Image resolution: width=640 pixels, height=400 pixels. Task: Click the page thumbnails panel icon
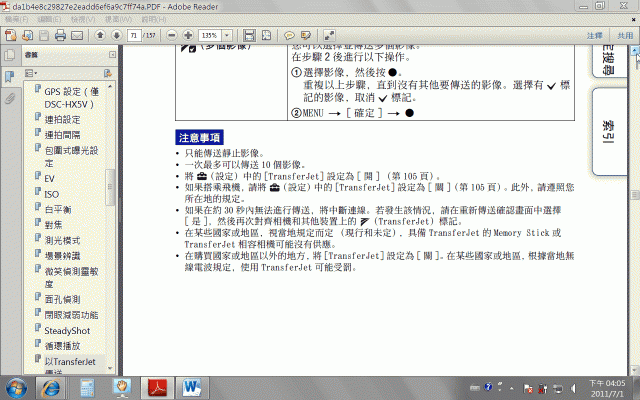coord(9,55)
